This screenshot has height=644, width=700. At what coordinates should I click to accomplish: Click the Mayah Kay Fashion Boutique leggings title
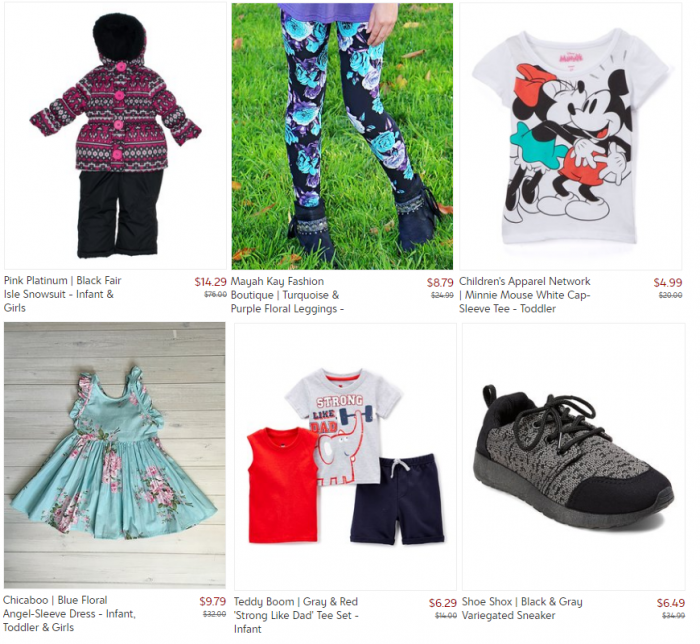(287, 295)
